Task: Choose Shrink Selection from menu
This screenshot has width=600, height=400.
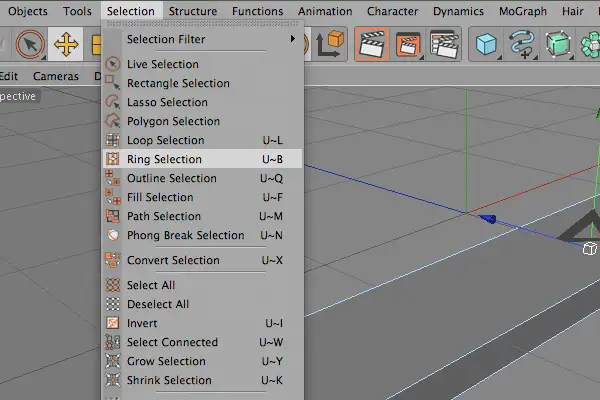Action: (203, 380)
